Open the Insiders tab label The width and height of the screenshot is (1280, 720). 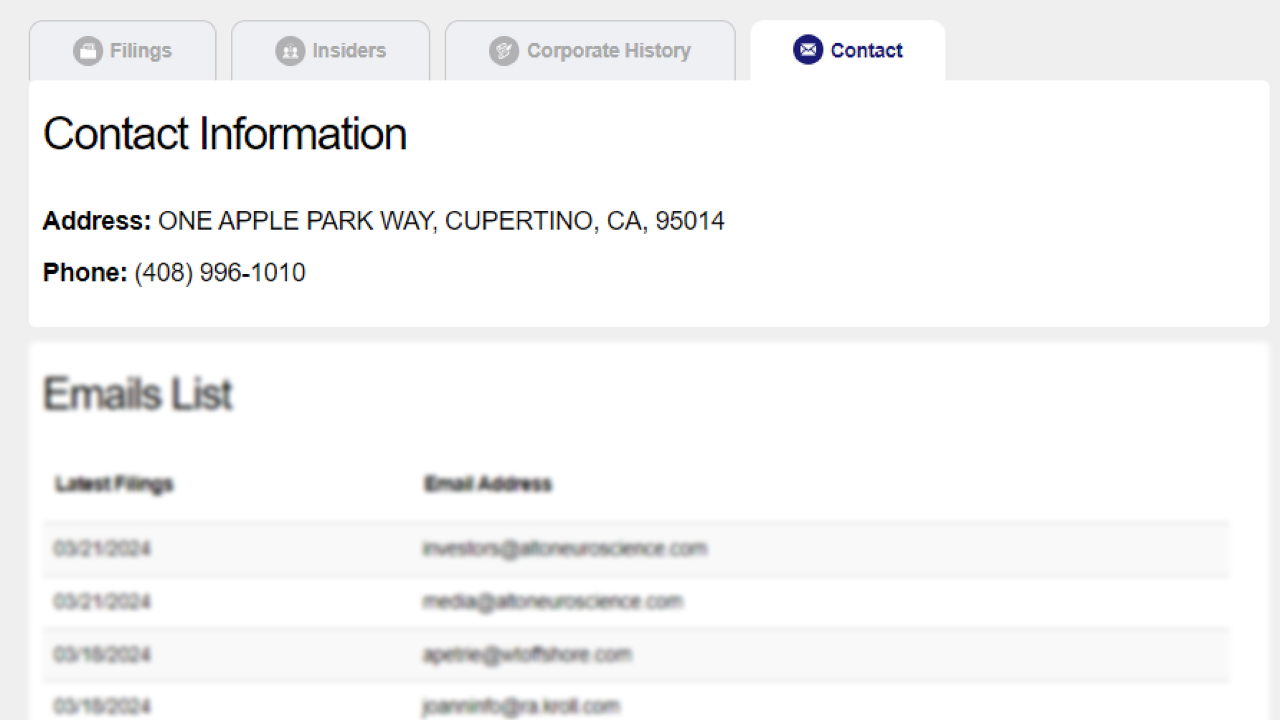coord(348,51)
